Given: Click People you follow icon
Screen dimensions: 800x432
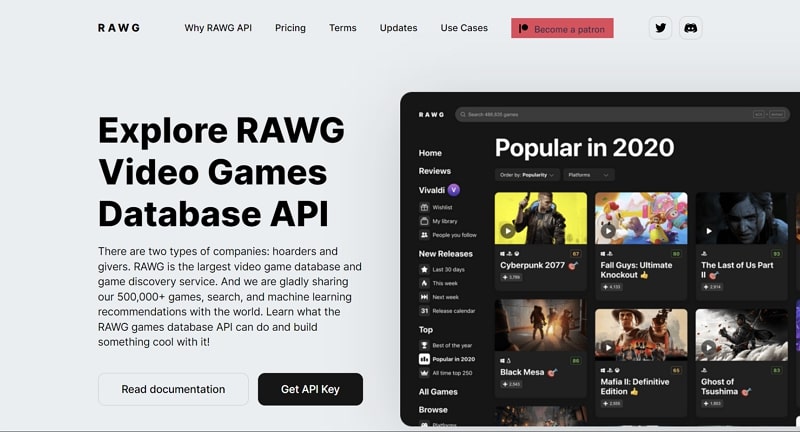Looking at the screenshot, I should coord(424,235).
